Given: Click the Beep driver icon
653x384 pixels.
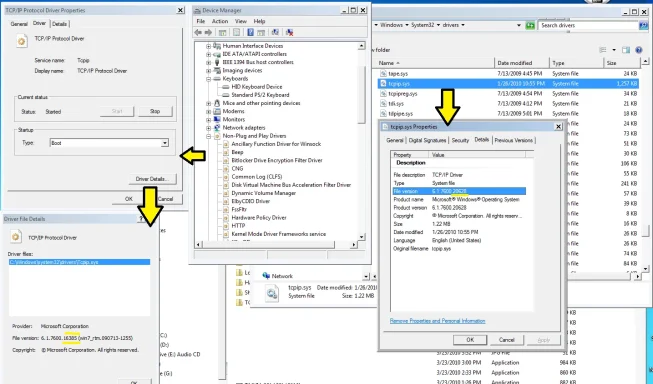Looking at the screenshot, I should 226,152.
